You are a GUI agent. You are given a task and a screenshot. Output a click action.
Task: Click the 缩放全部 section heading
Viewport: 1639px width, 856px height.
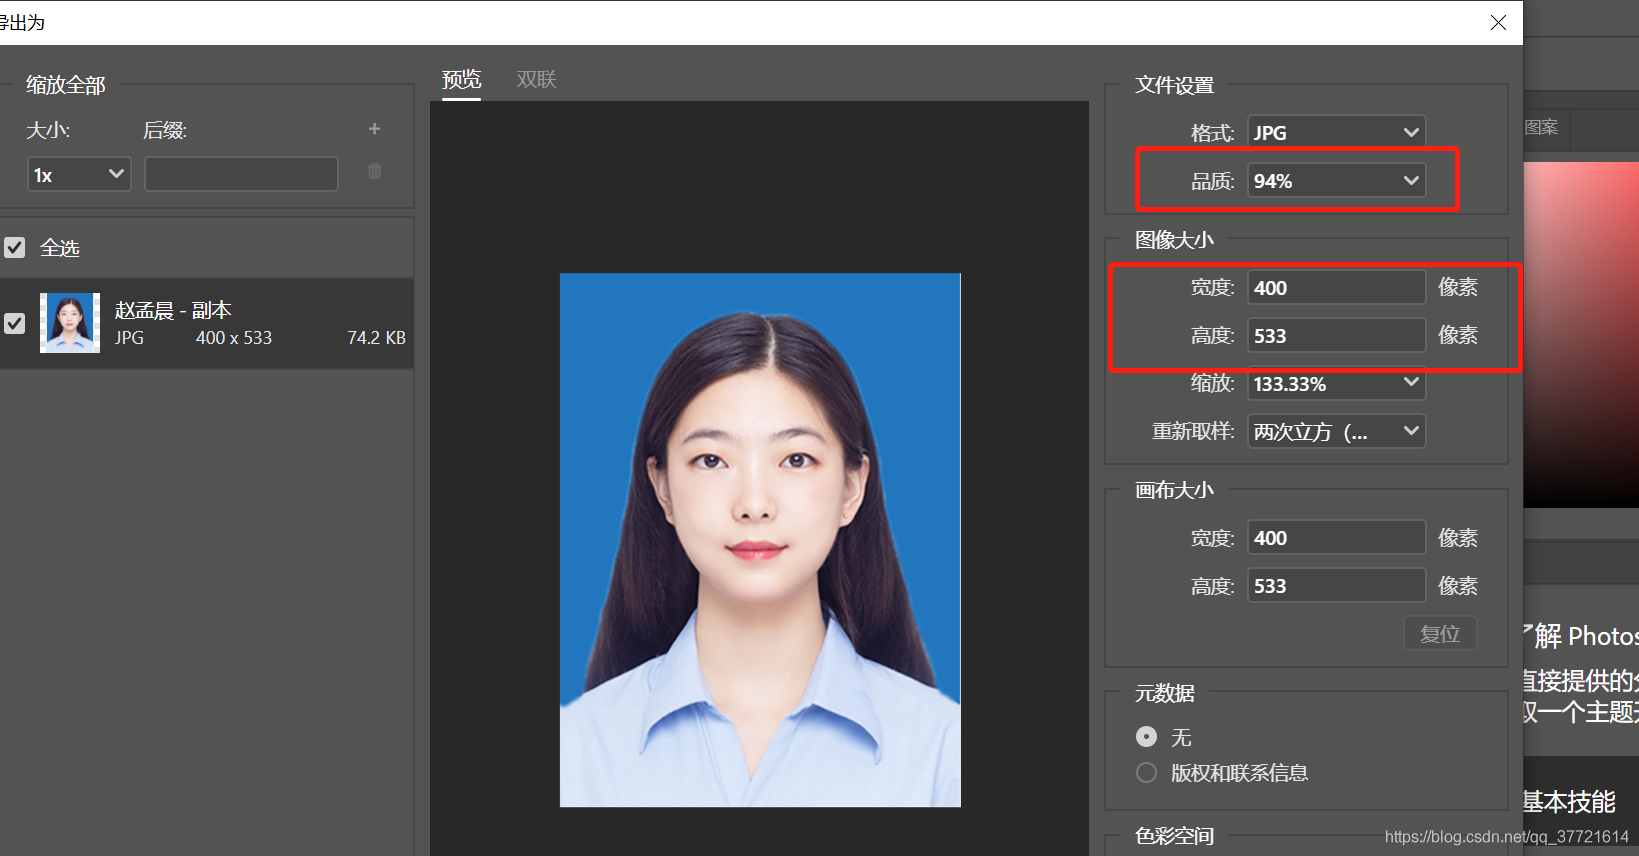coord(66,85)
